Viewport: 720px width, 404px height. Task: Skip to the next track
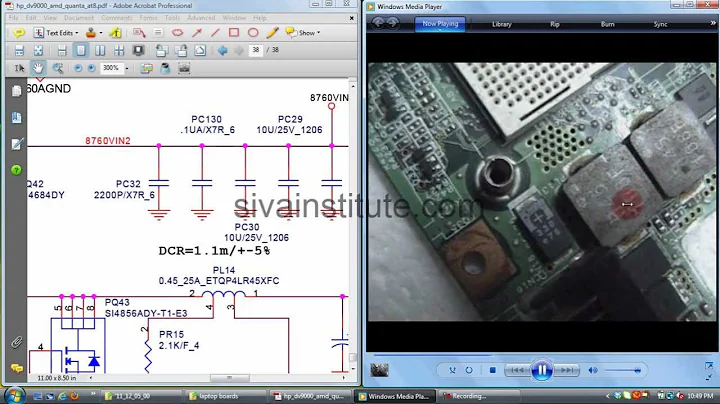(x=566, y=370)
